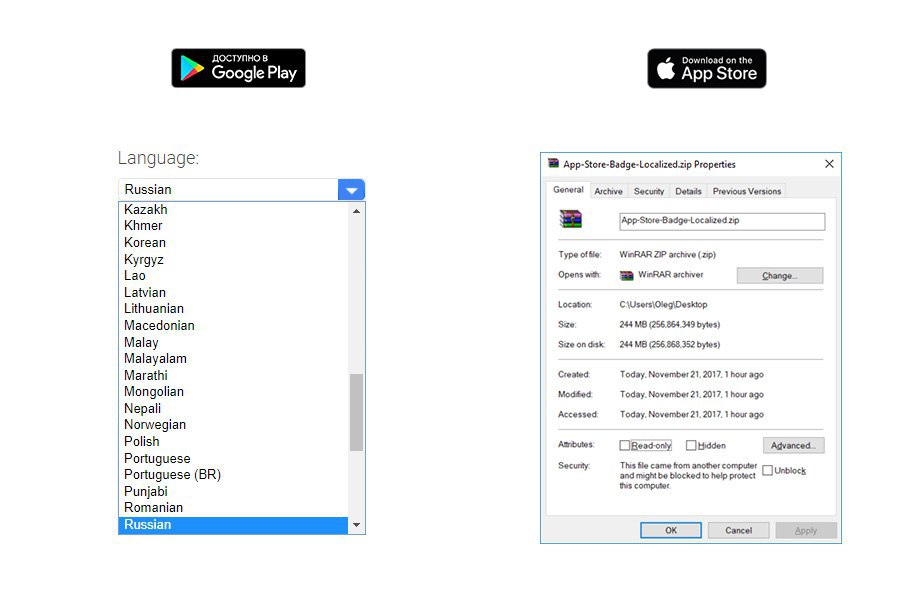Select Khmer in the language list
The height and width of the screenshot is (600, 920).
[x=233, y=225]
